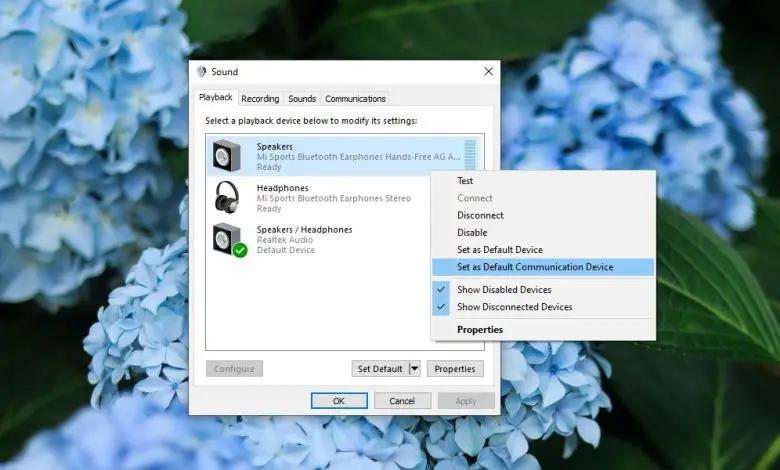Switch to the Communications tab
Screen dimensions: 780x470
(x=355, y=98)
